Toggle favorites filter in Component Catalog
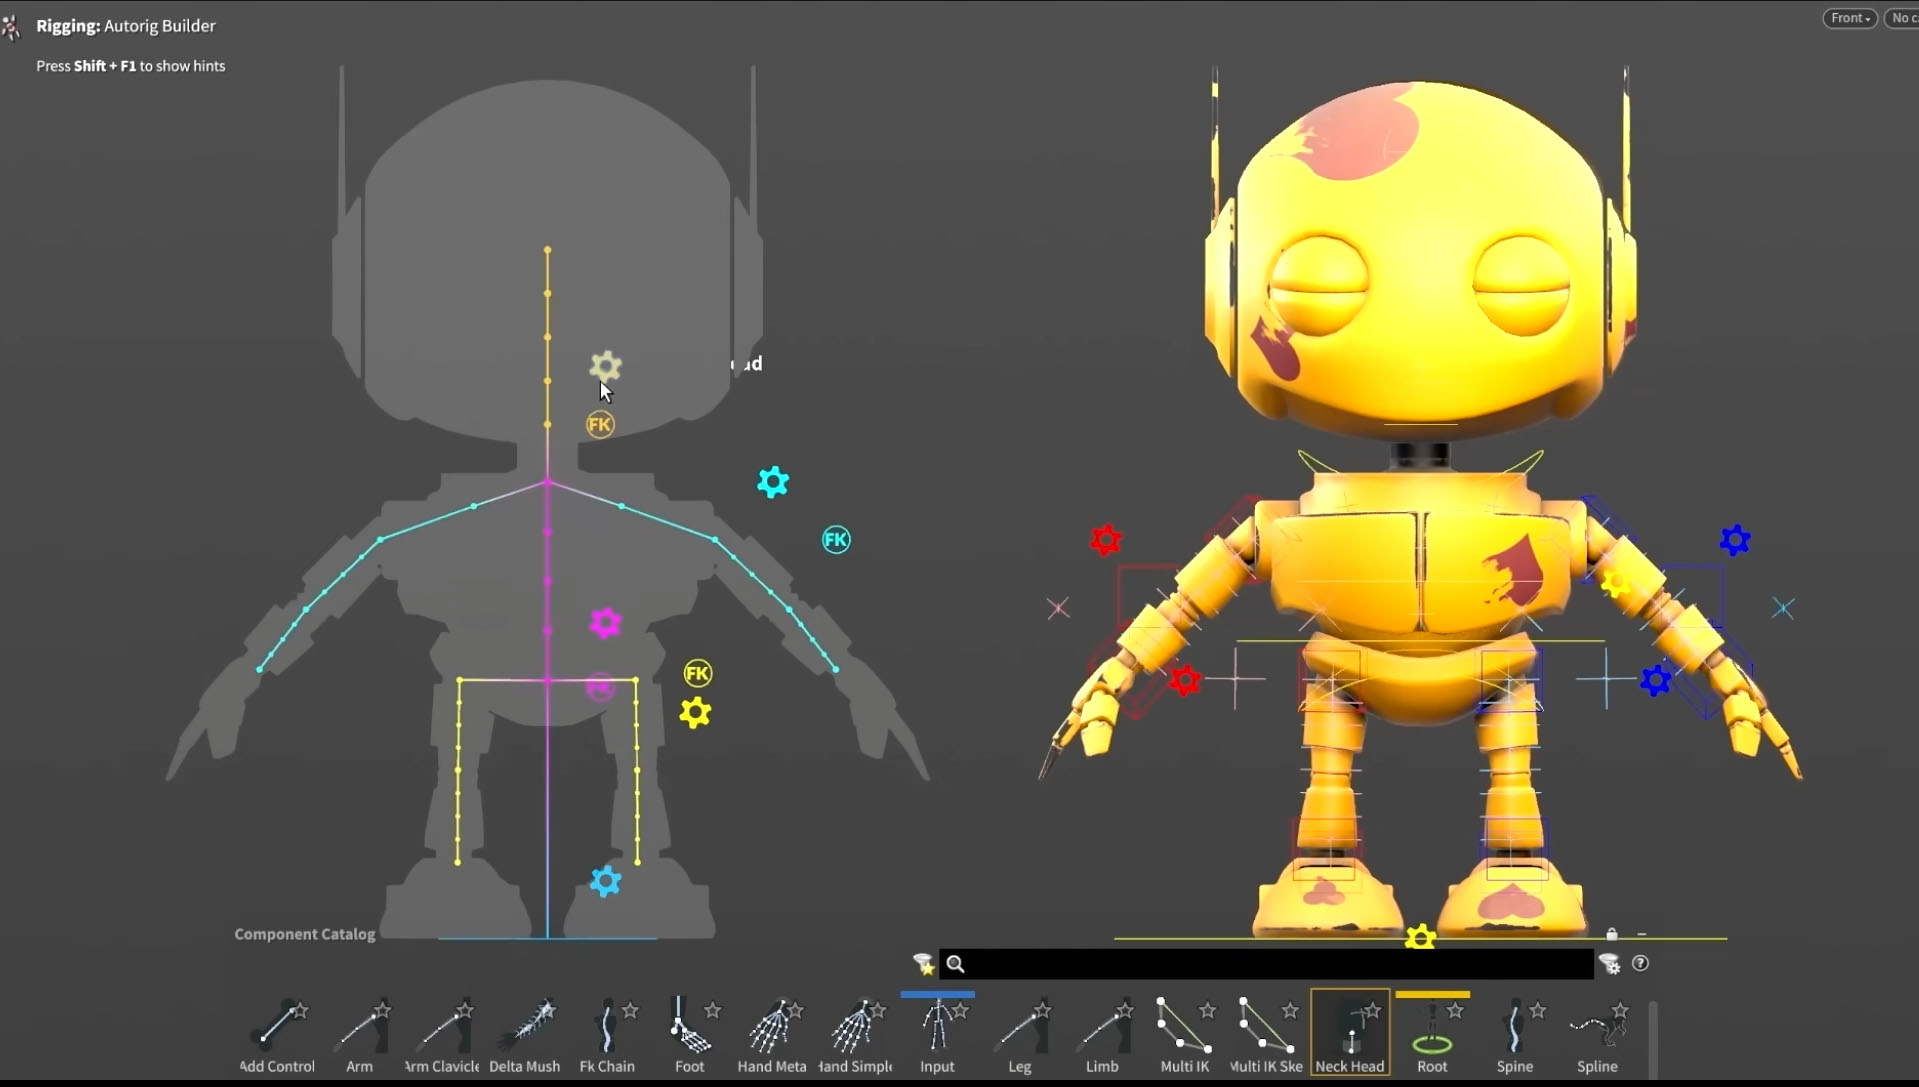This screenshot has width=1919, height=1087. [x=923, y=964]
